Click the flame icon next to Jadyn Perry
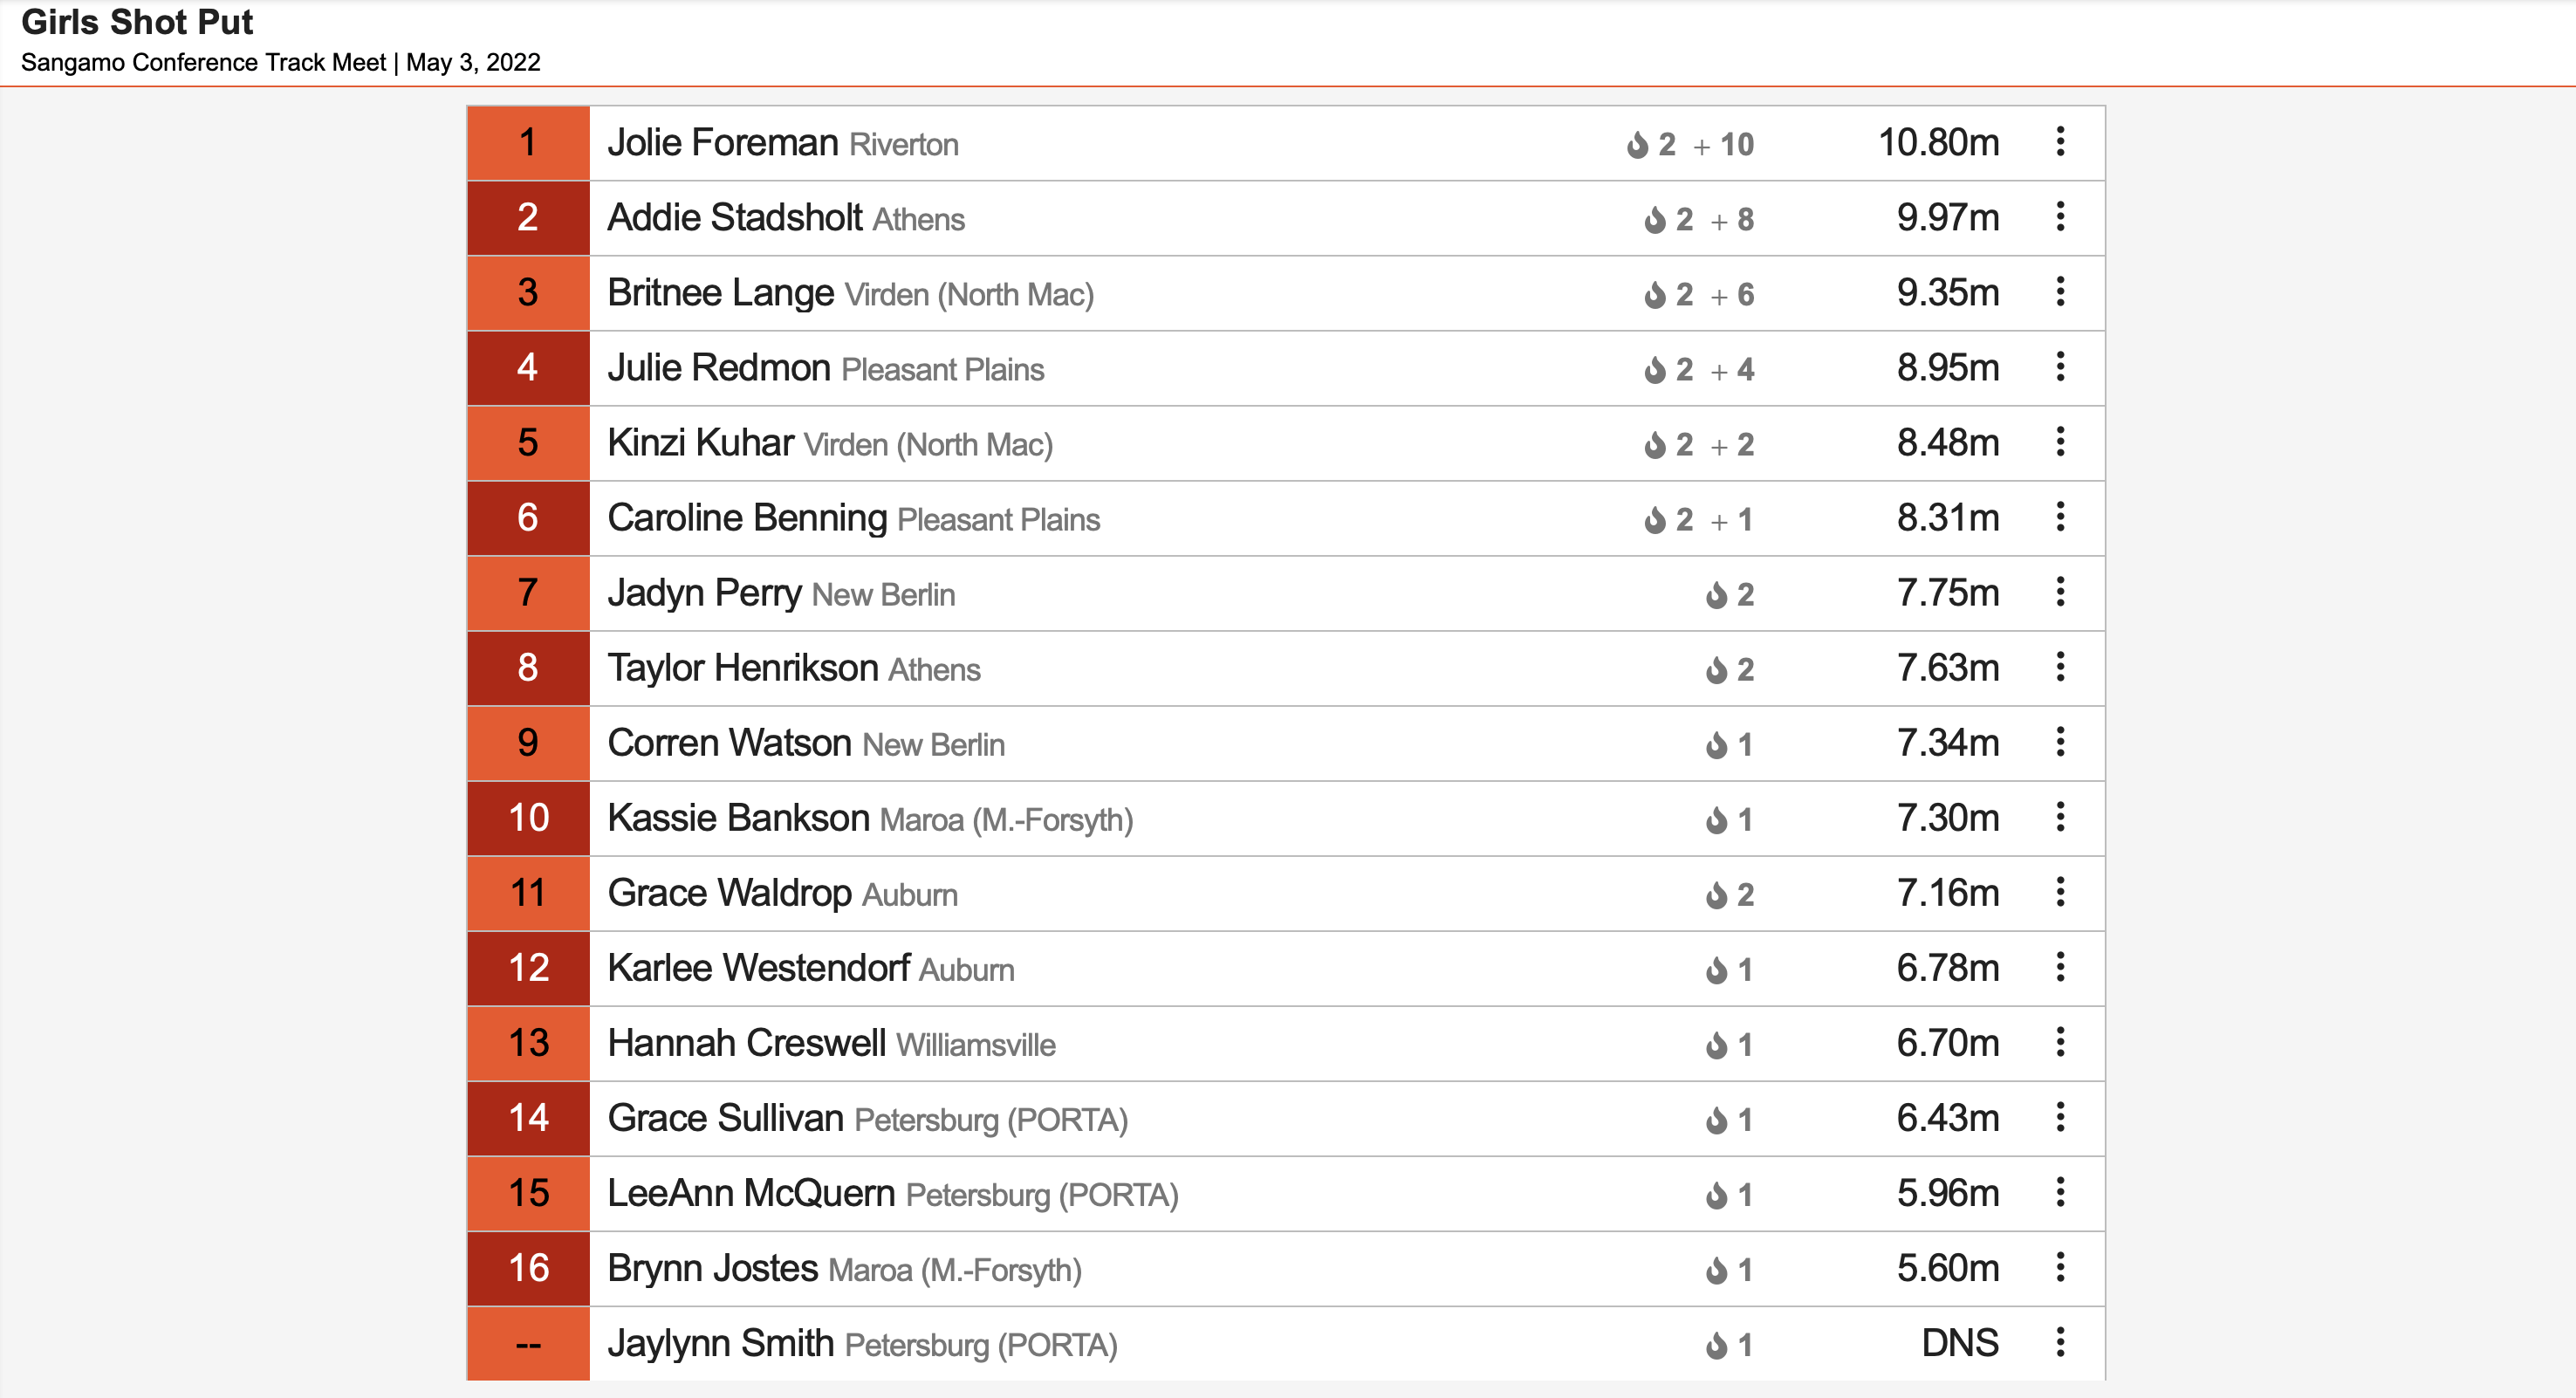This screenshot has width=2576, height=1398. [1716, 594]
